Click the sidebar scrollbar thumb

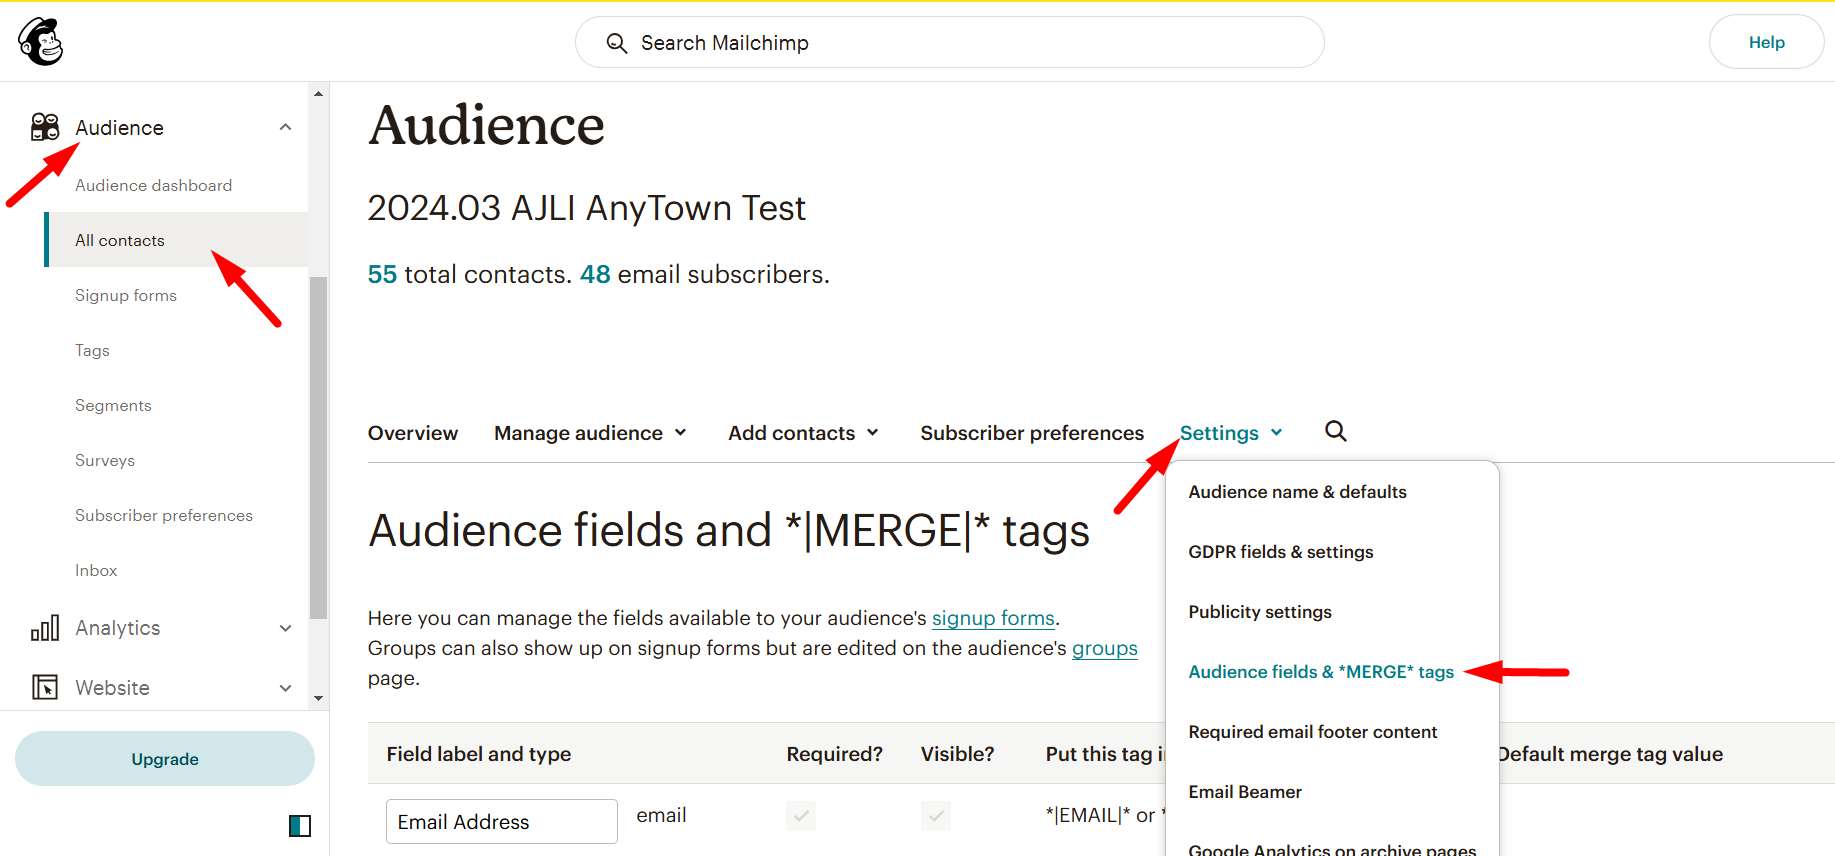point(319,447)
